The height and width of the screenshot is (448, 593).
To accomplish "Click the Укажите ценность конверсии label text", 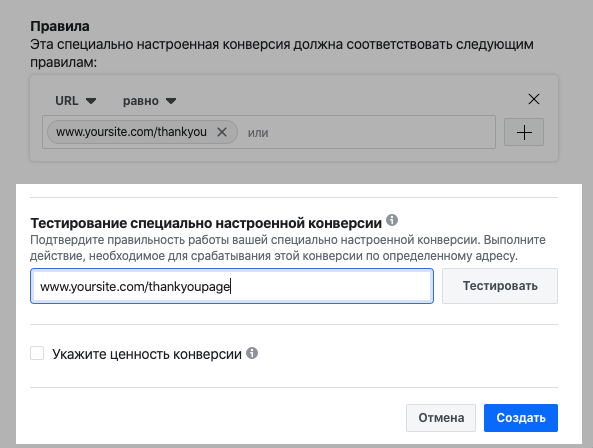I will click(147, 354).
